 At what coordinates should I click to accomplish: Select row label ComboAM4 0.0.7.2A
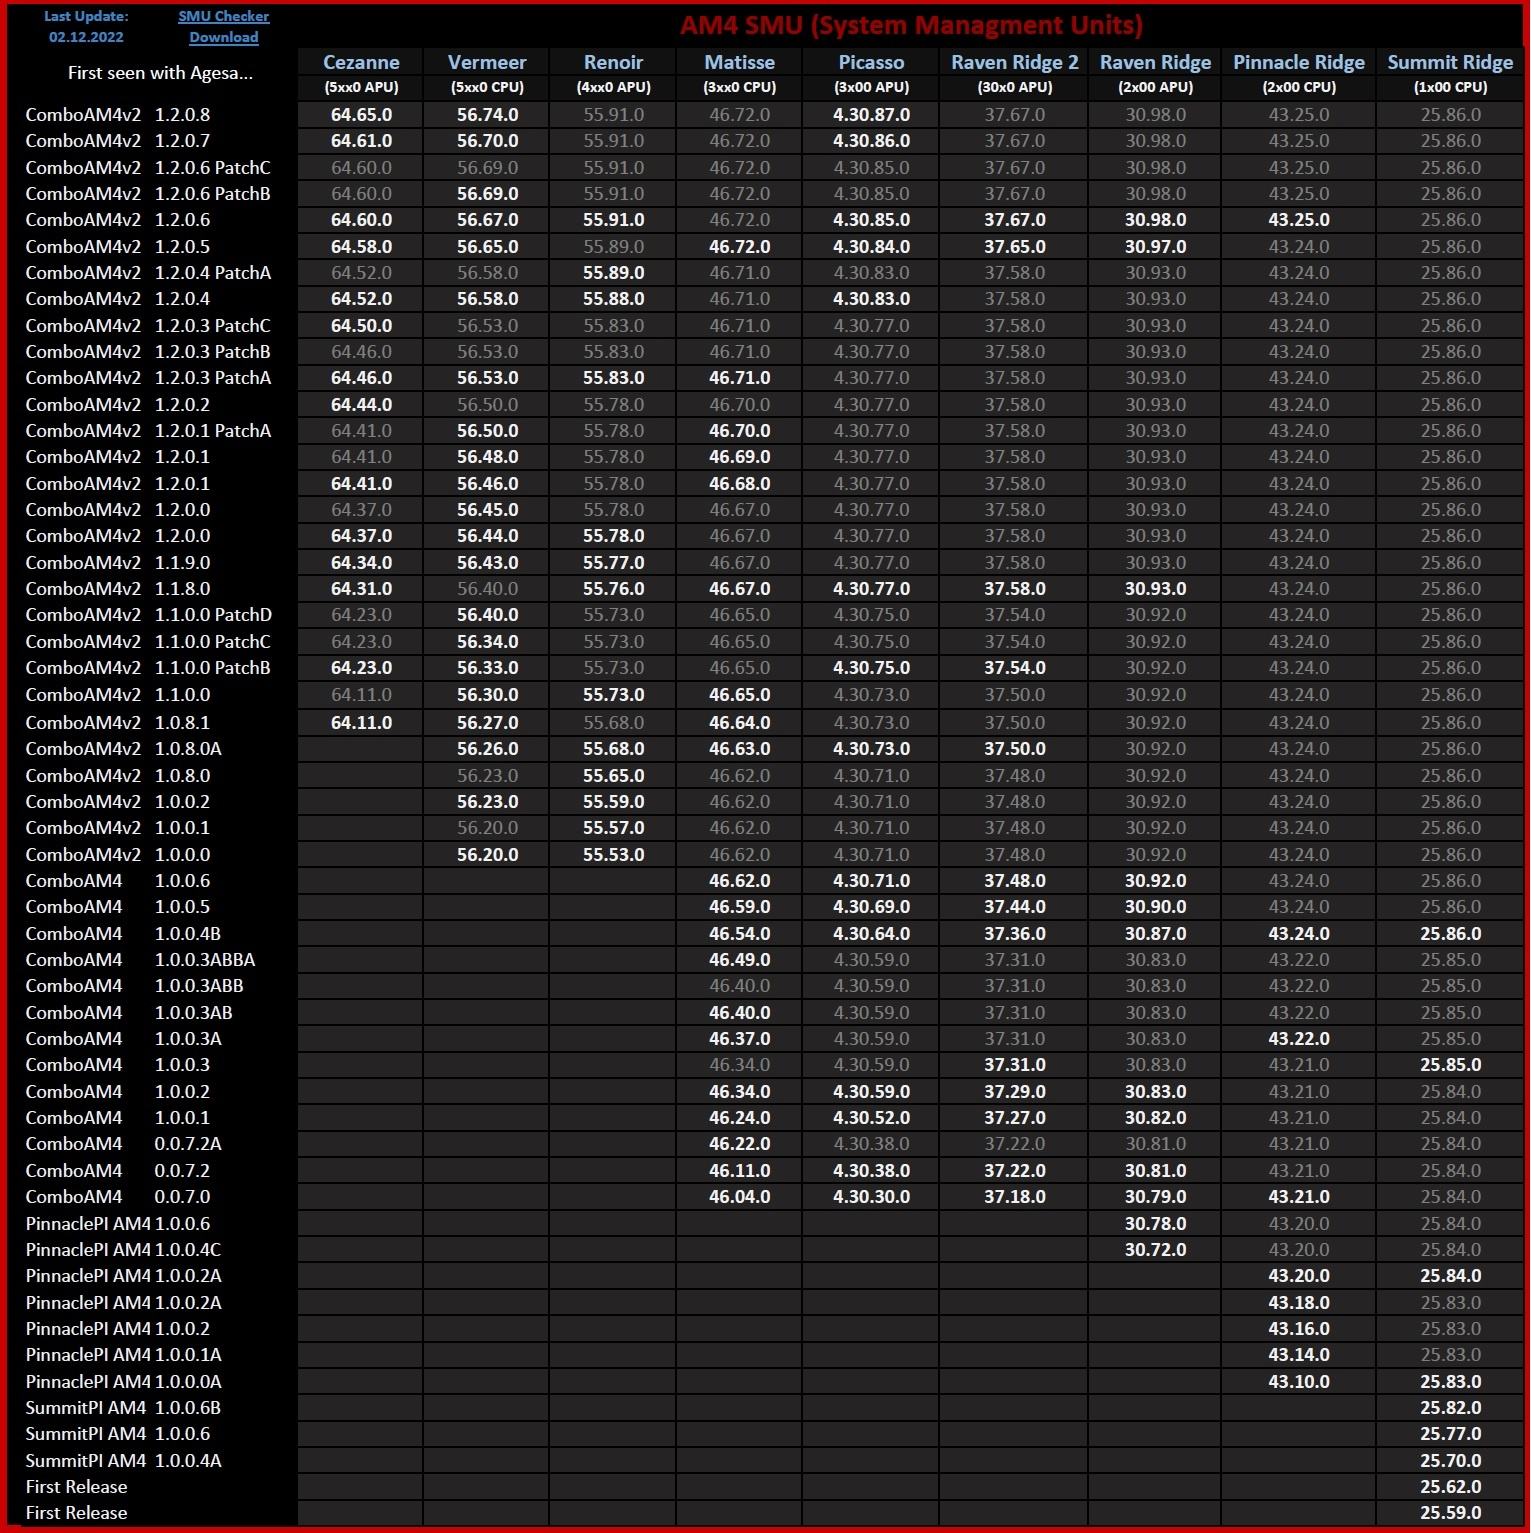click(x=124, y=1143)
